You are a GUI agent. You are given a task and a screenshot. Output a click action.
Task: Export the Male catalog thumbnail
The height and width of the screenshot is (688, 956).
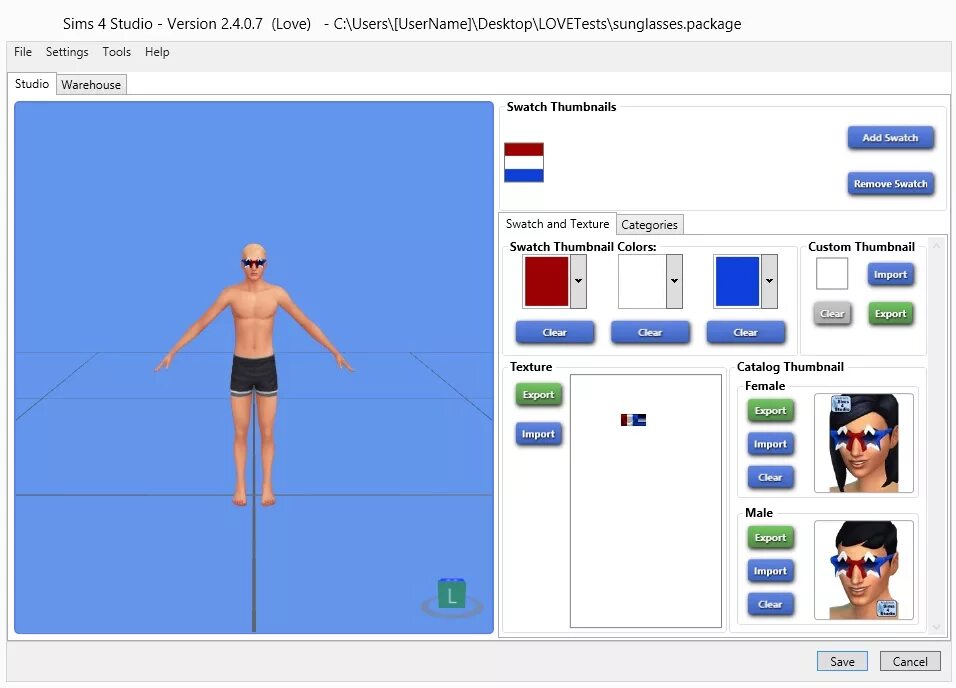pyautogui.click(x=771, y=538)
